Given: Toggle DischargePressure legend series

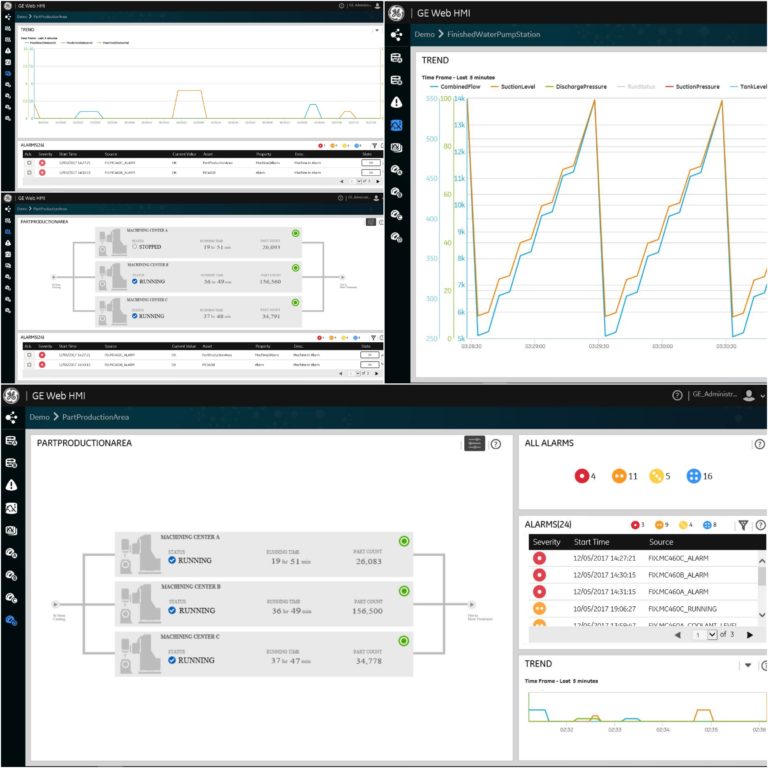Looking at the screenshot, I should click(x=576, y=87).
